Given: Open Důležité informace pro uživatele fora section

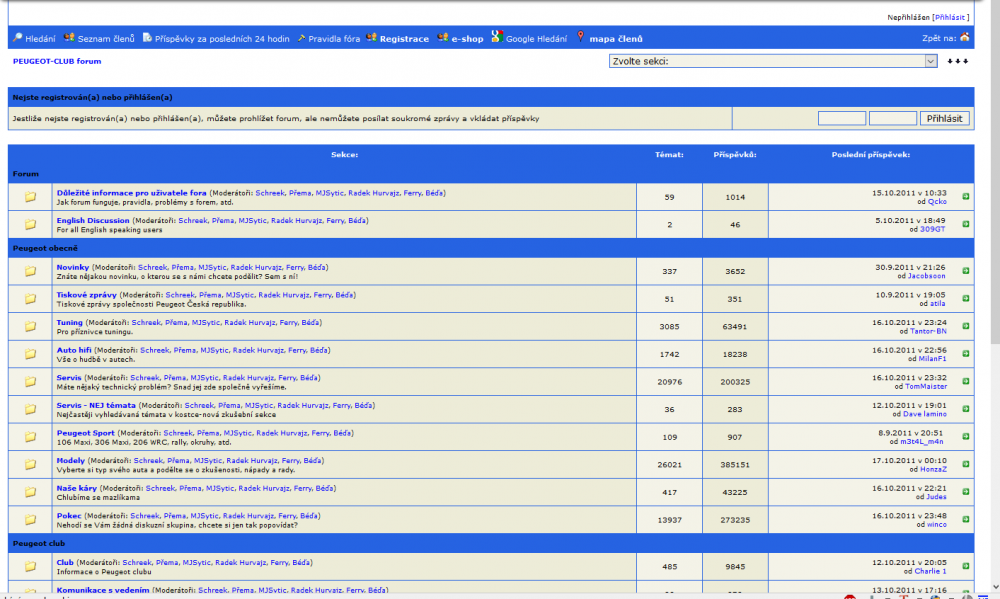Looking at the screenshot, I should [131, 193].
